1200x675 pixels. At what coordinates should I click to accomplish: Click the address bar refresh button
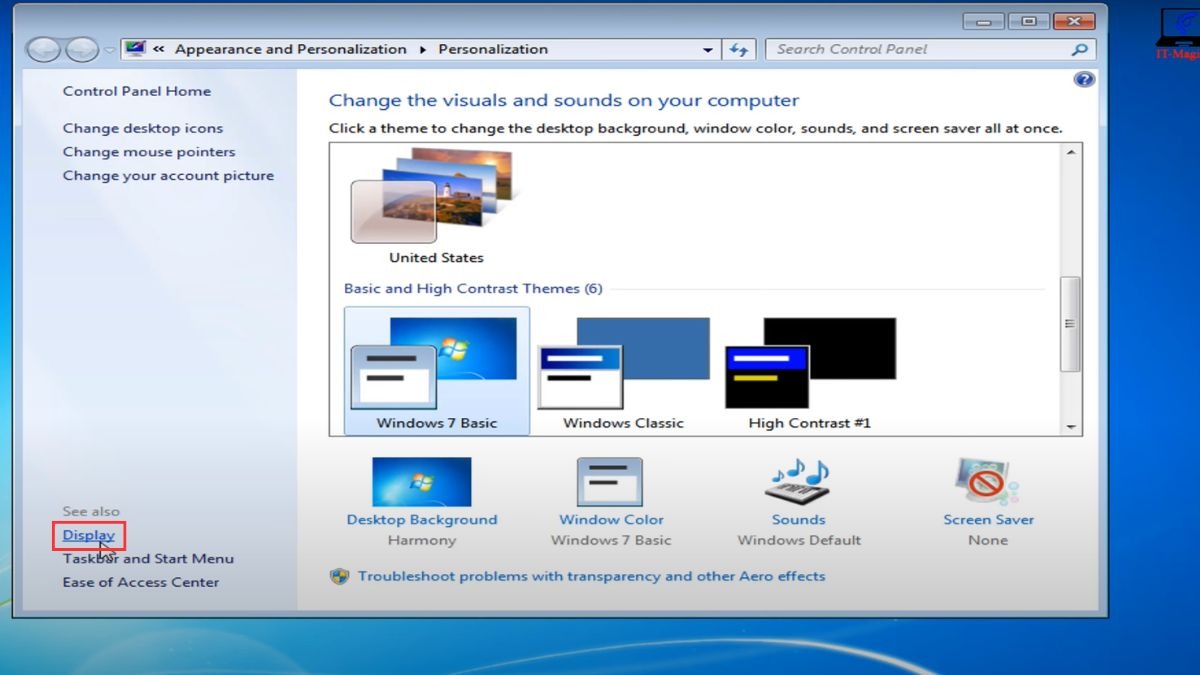click(739, 49)
